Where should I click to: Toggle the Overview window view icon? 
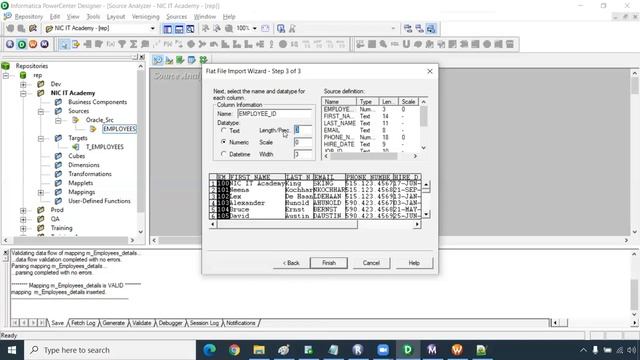pyautogui.click(x=191, y=29)
